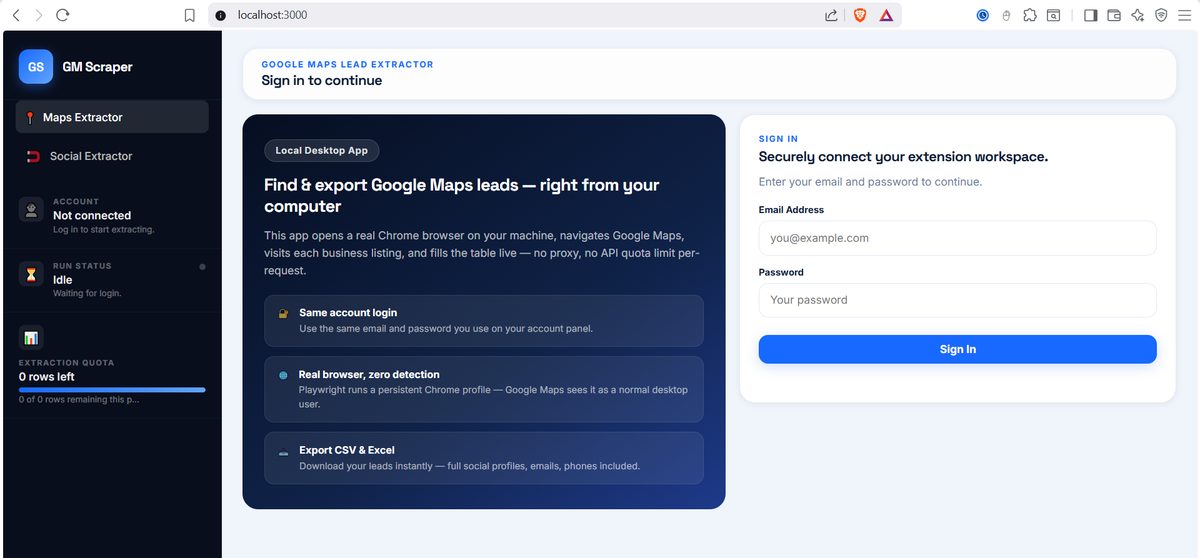Click the site info icon in address bar
1200x558 pixels.
(221, 15)
